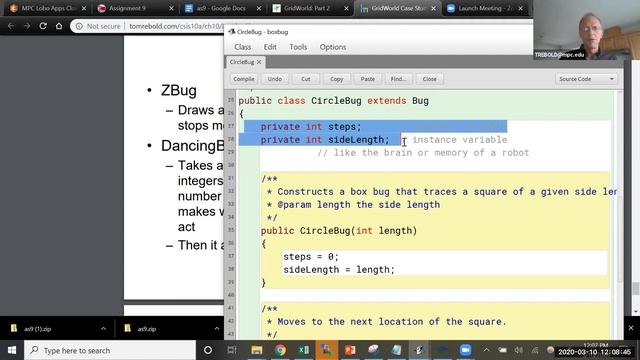Click the 'public CircleBug(int length)' line
Screen dimensions: 640x360
click(339, 231)
